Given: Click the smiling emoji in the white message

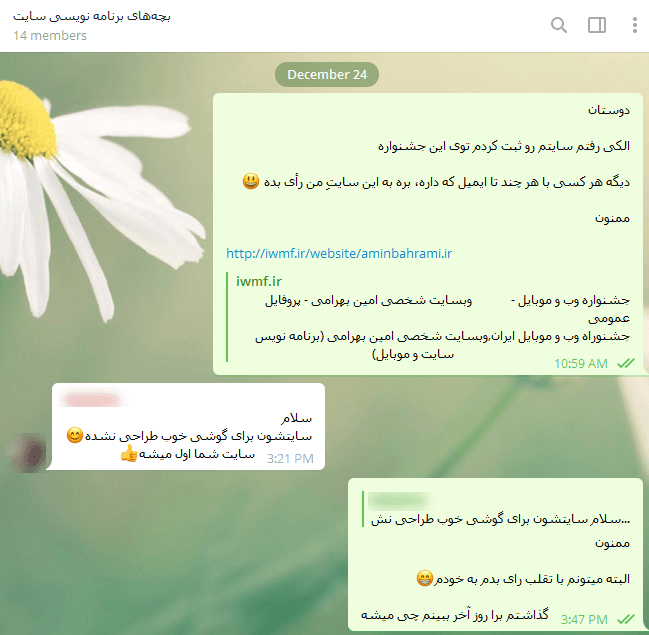Looking at the screenshot, I should [x=75, y=435].
